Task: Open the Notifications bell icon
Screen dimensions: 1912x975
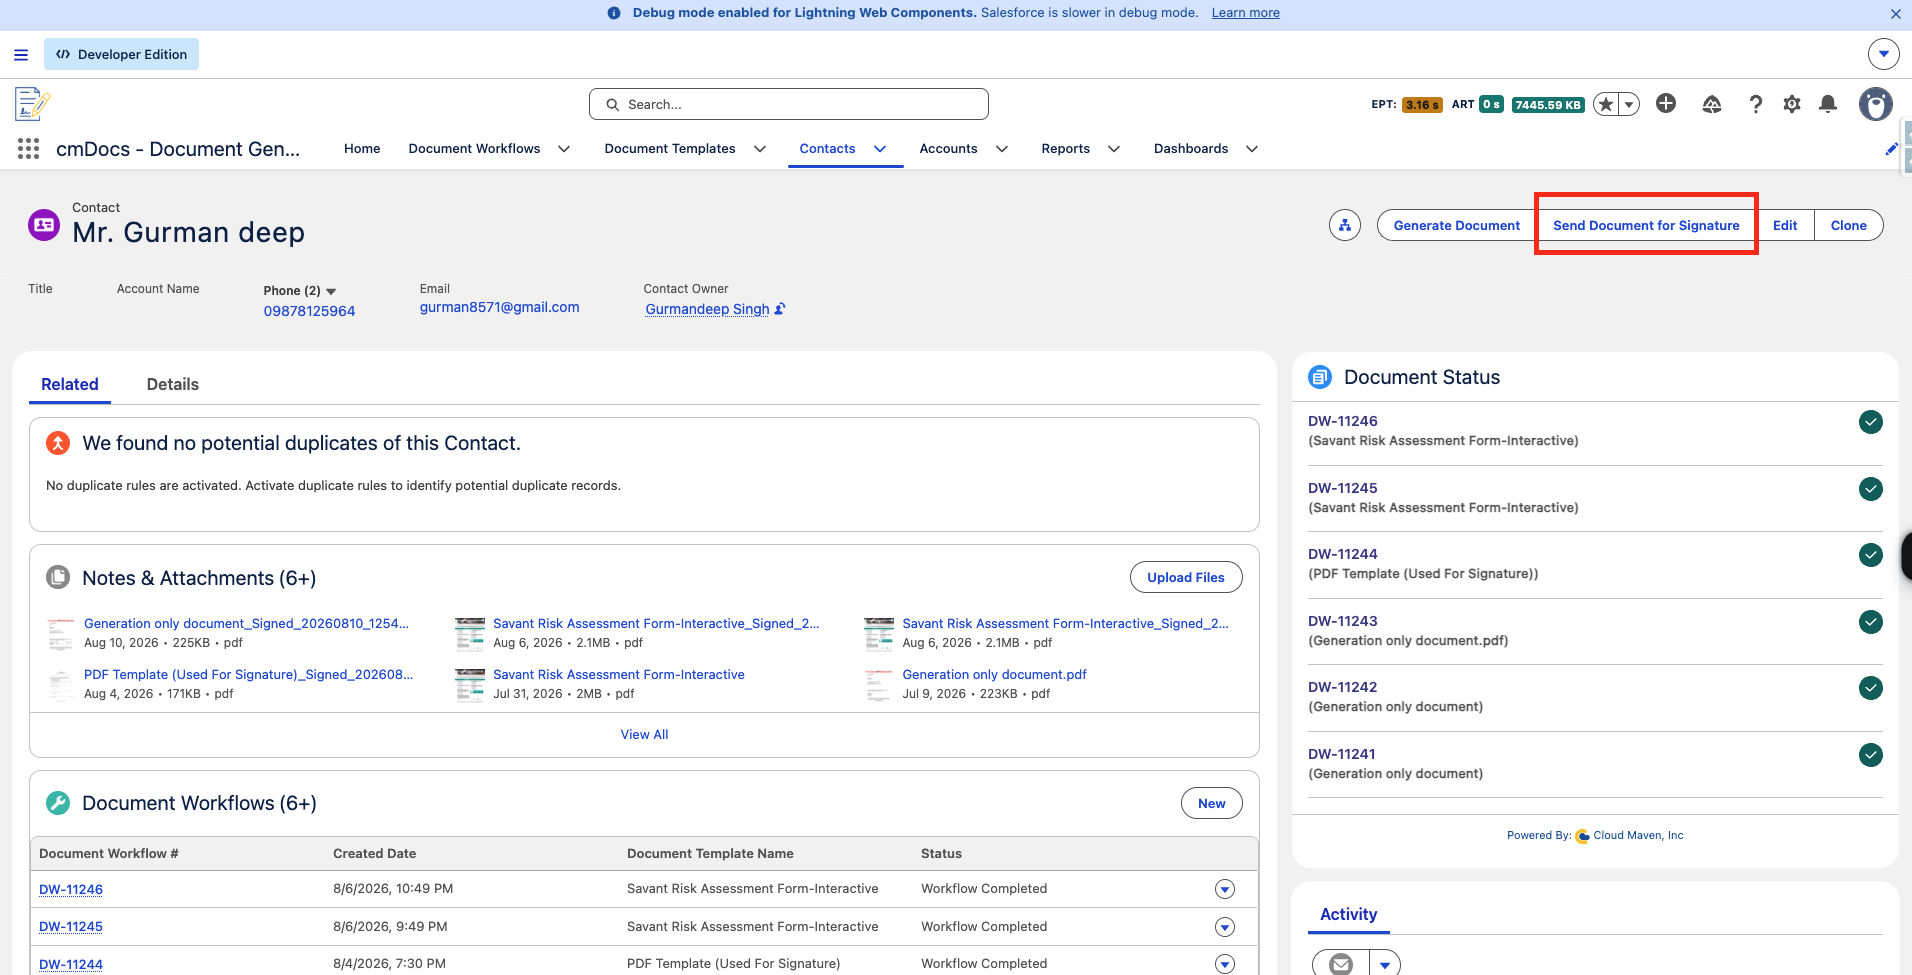Action: tap(1828, 104)
